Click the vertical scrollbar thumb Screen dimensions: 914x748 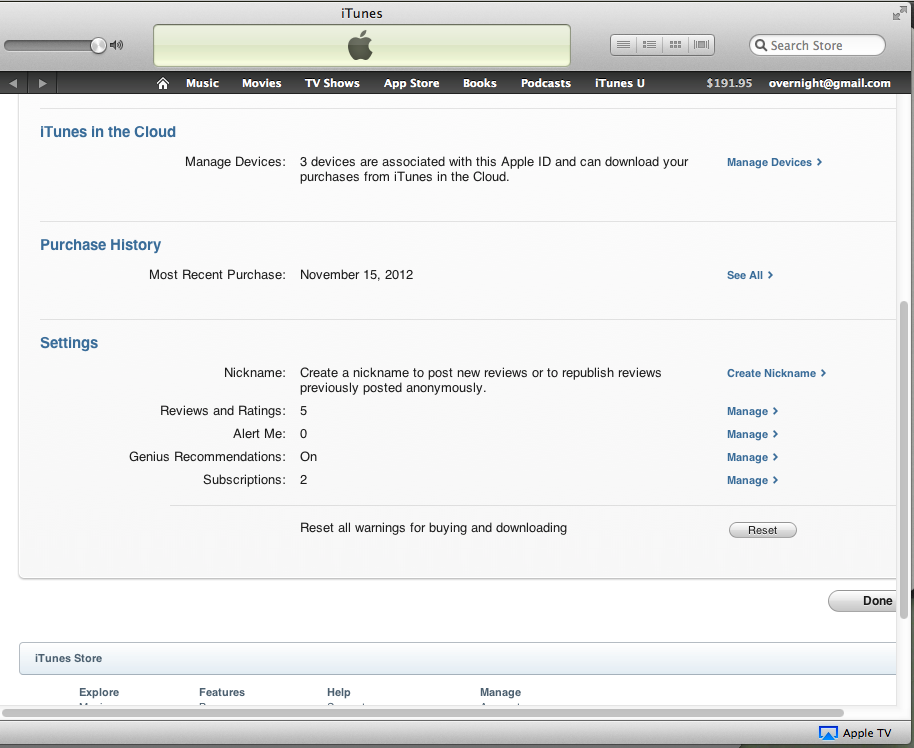coord(904,459)
